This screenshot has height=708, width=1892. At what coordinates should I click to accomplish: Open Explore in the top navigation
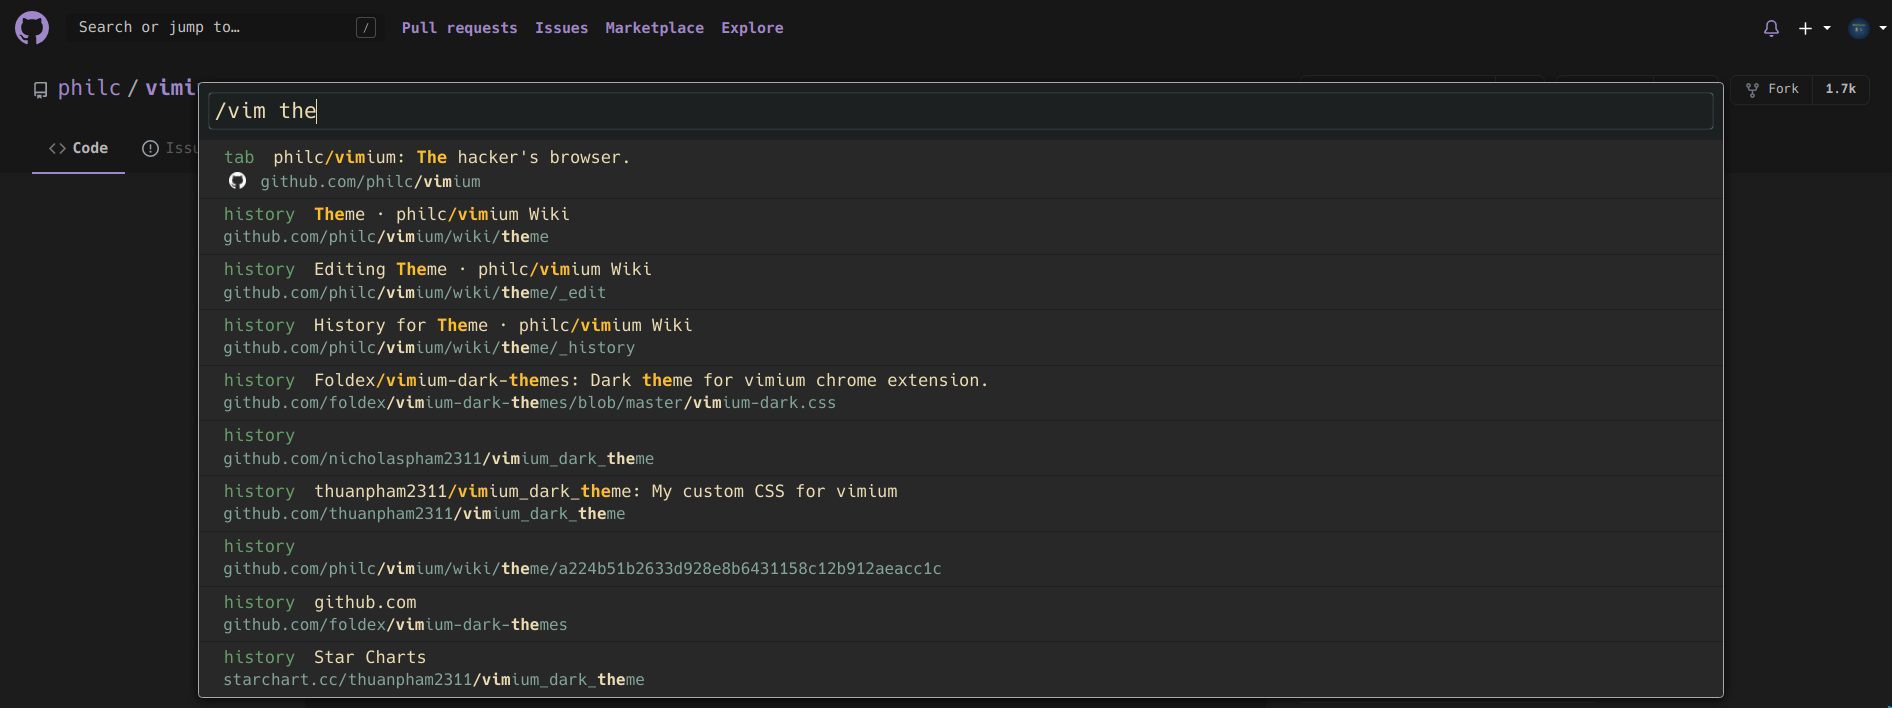point(752,28)
